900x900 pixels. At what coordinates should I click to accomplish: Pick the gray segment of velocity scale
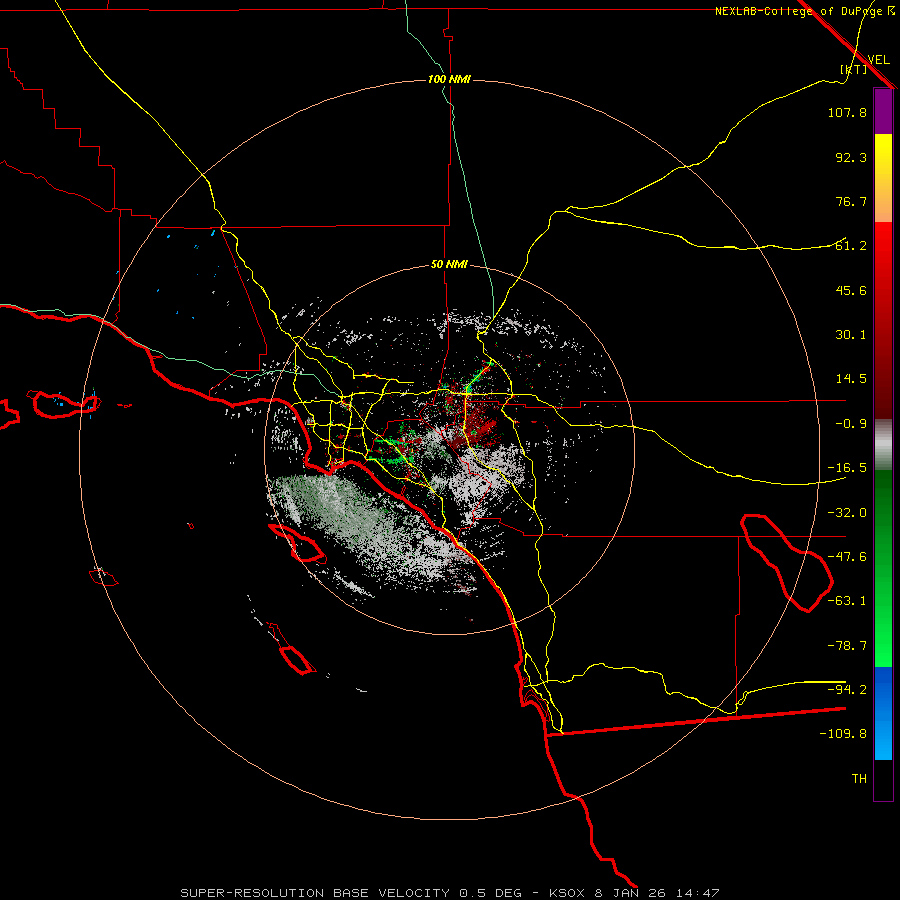[x=883, y=445]
